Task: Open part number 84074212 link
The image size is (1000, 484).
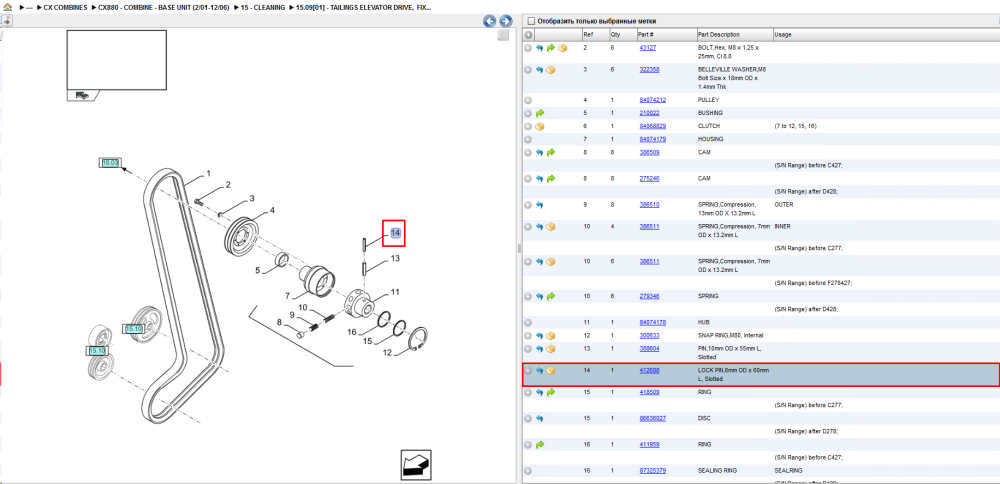Action: point(652,100)
